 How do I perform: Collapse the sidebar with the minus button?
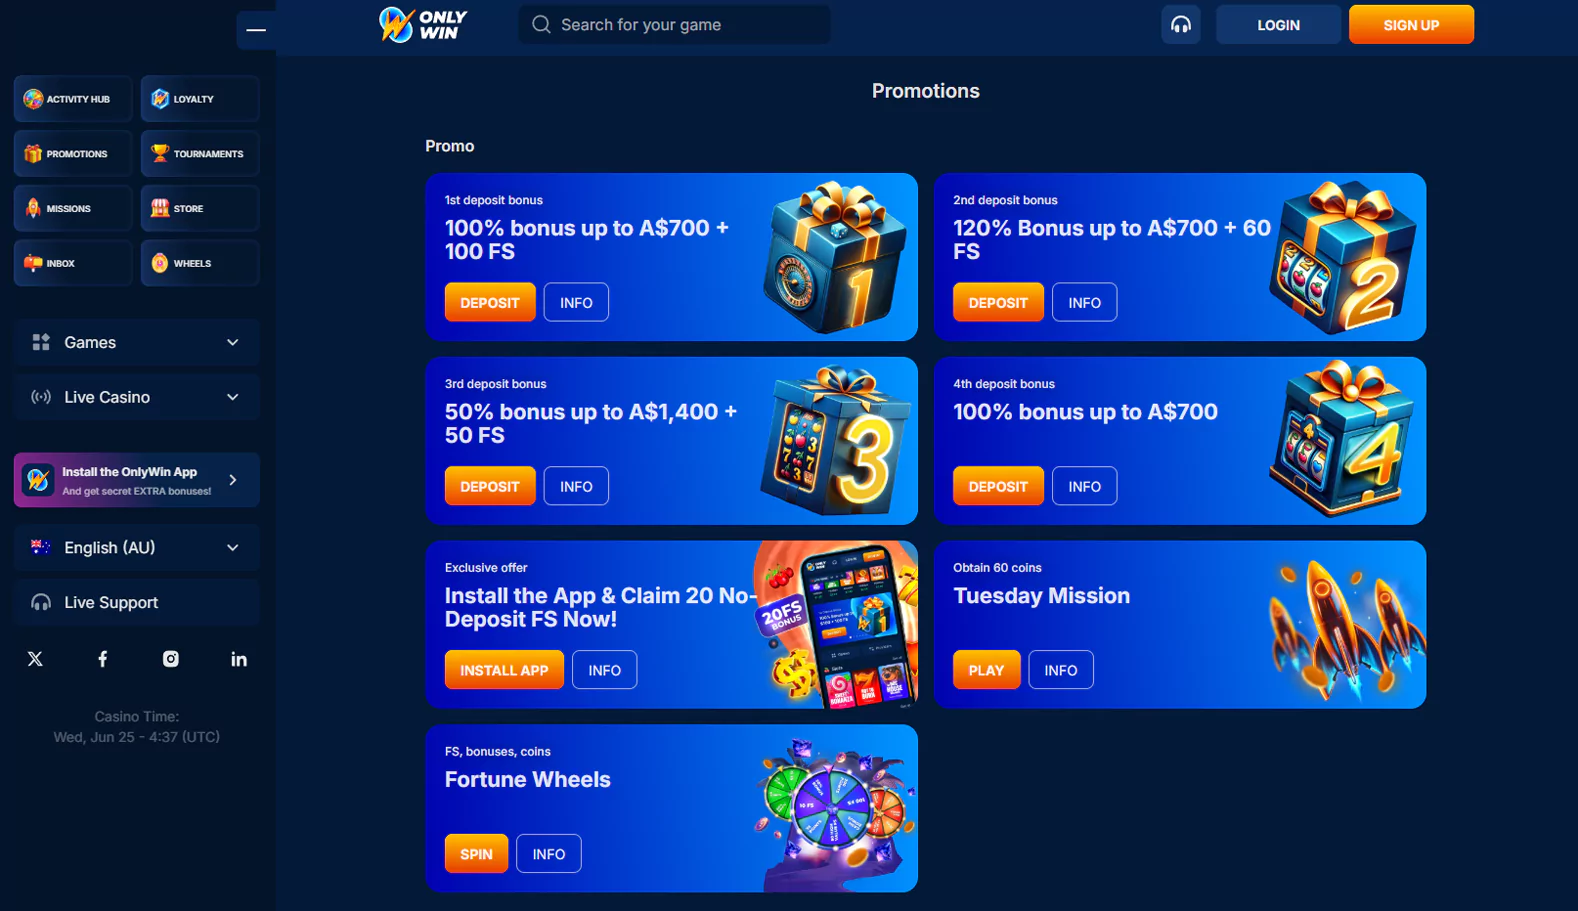click(x=256, y=29)
